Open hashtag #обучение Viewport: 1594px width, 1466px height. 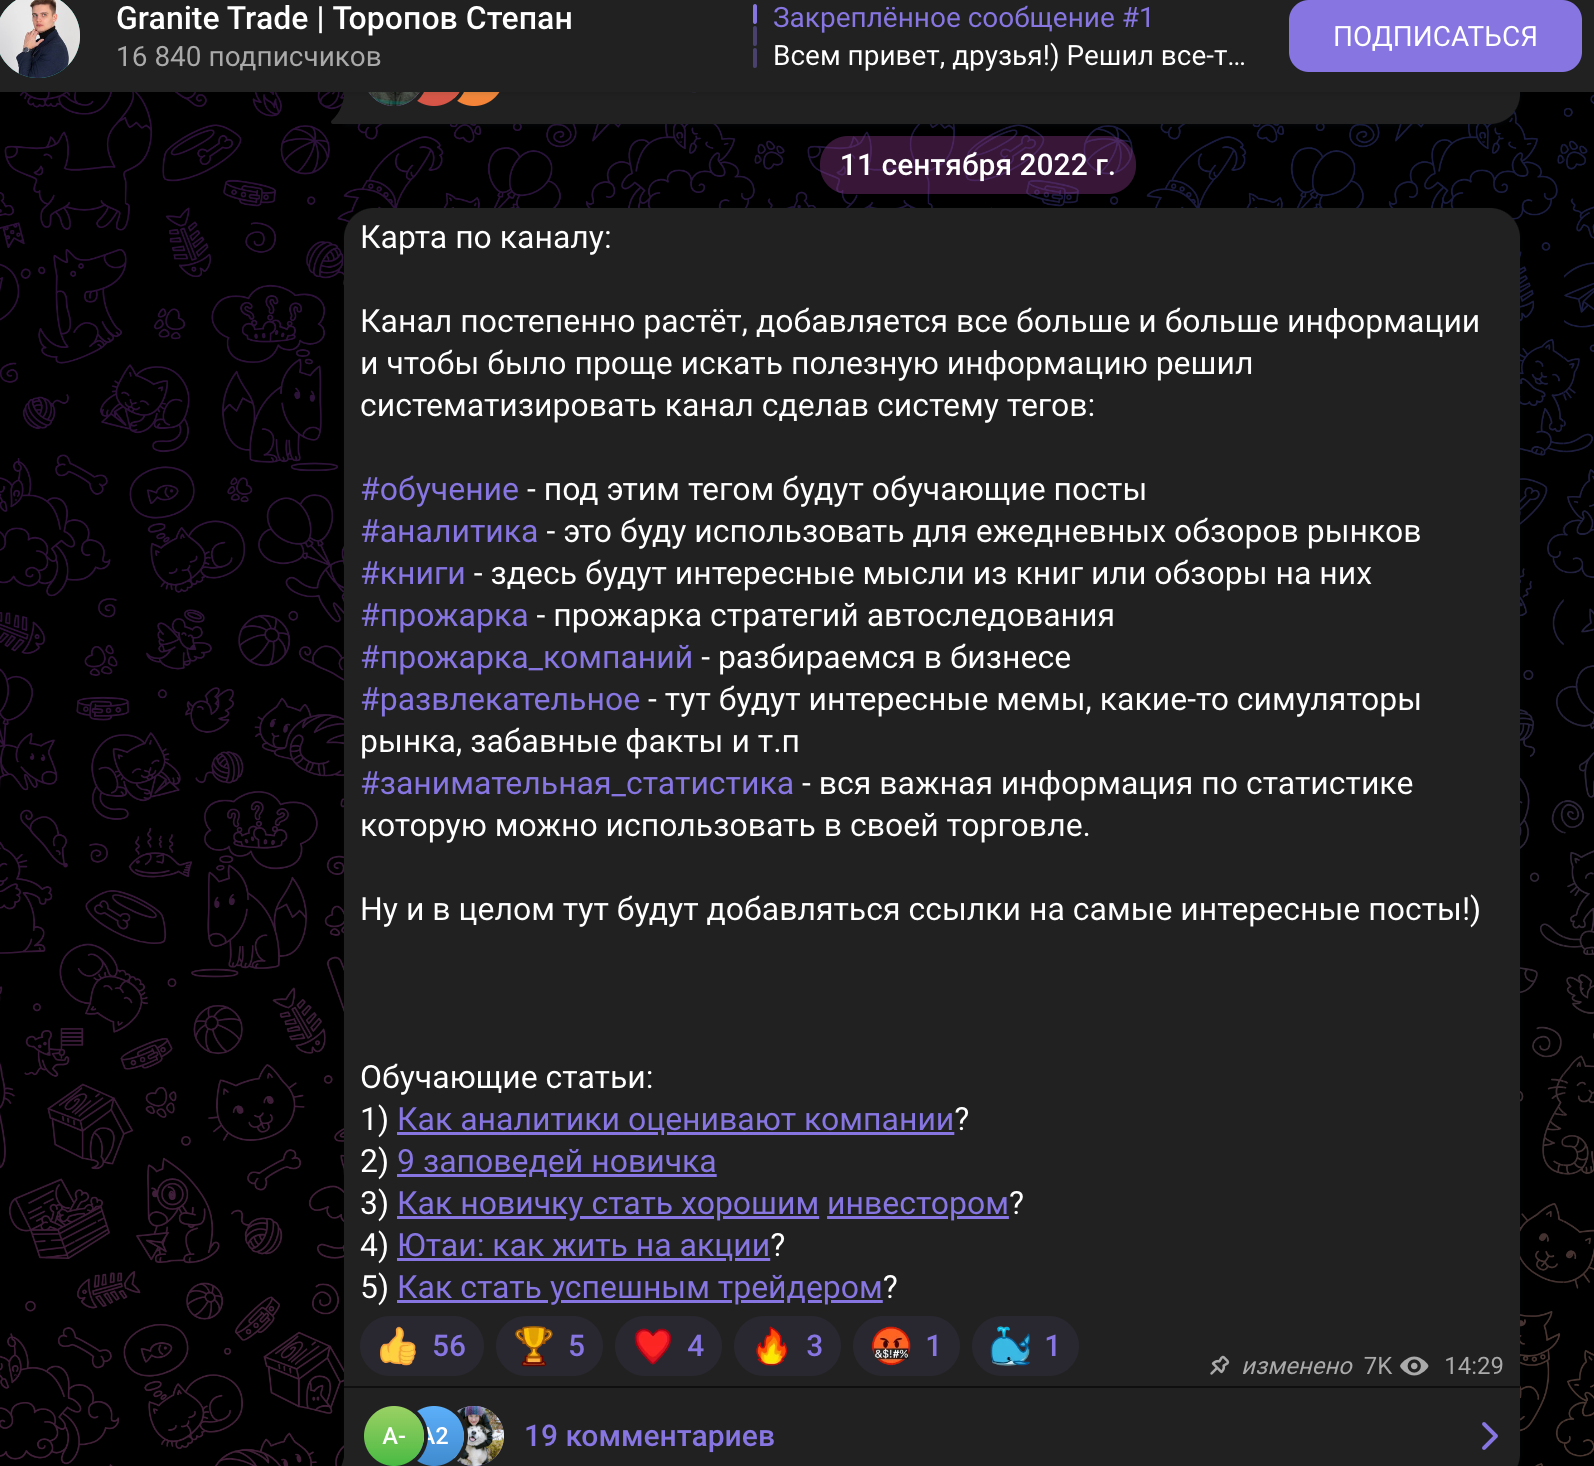pyautogui.click(x=440, y=490)
